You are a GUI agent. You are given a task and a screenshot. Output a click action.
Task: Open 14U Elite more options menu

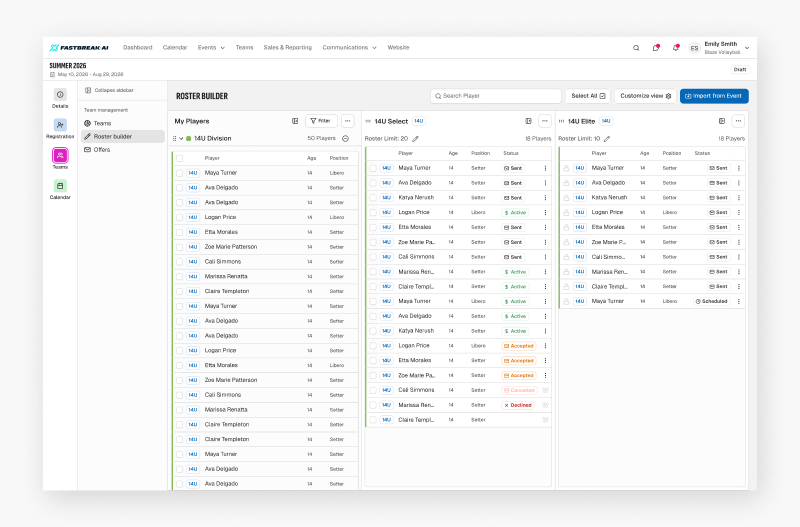click(738, 121)
